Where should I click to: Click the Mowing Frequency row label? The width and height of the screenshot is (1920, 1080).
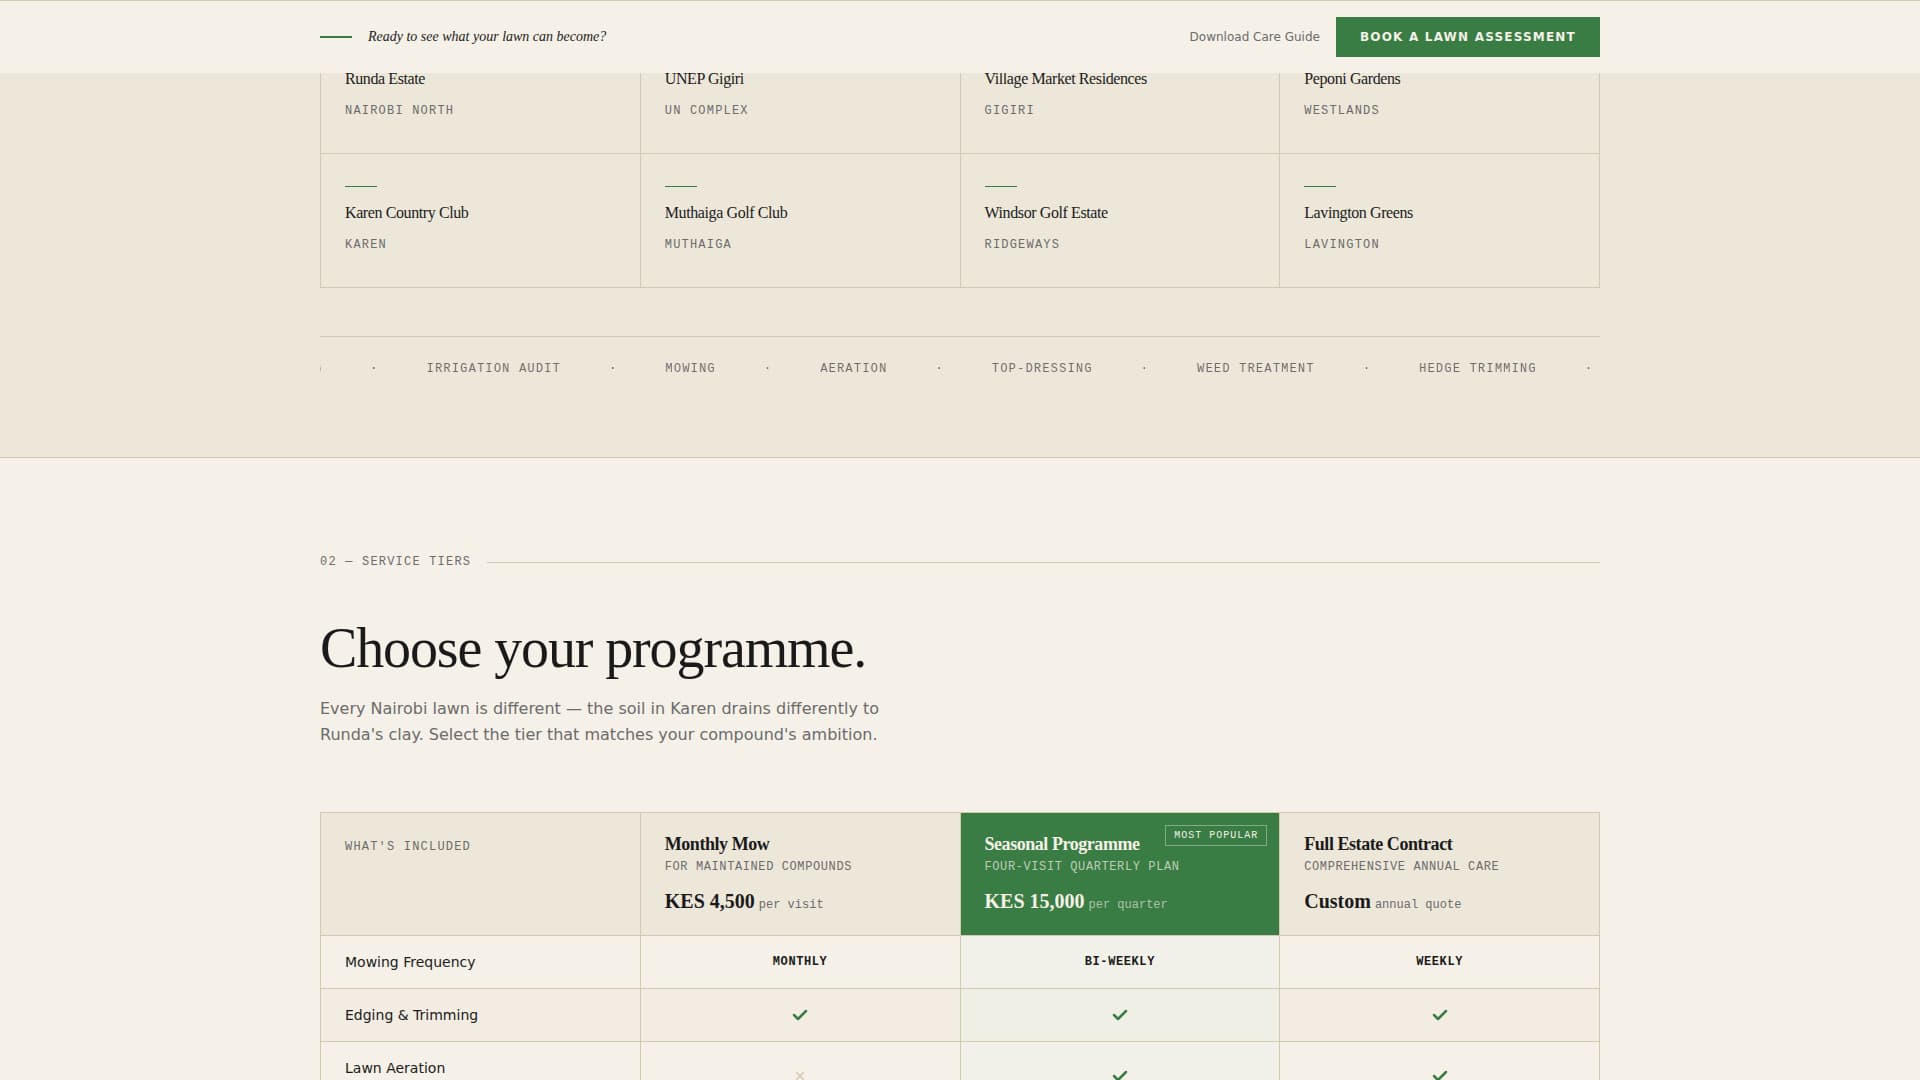tap(410, 962)
